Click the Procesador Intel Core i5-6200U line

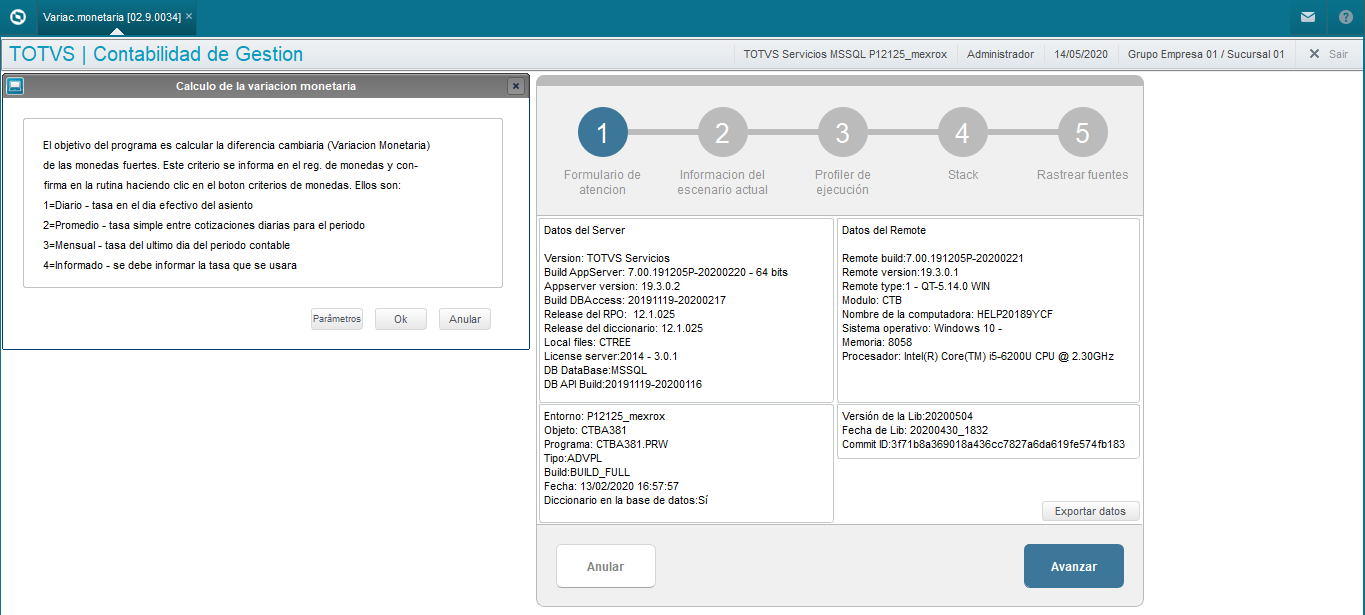(978, 356)
